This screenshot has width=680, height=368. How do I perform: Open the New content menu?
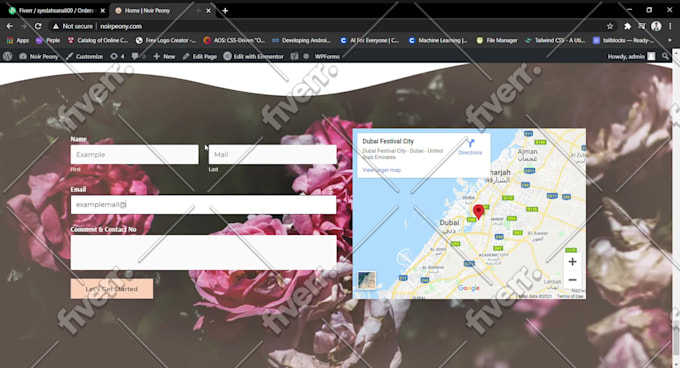[x=164, y=56]
